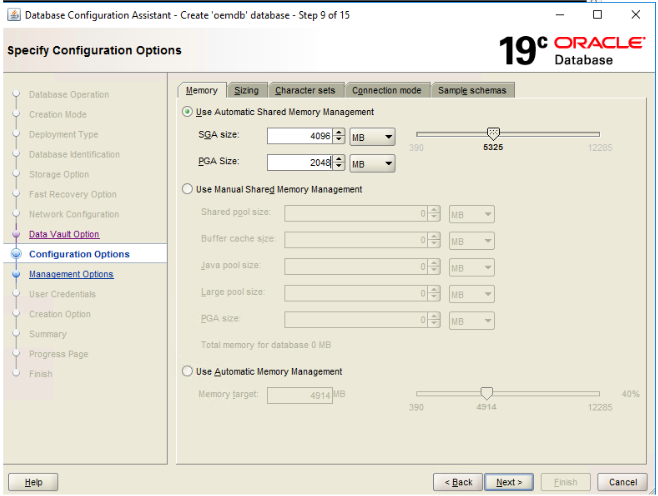Click the Java application icon in title bar
This screenshot has width=658, height=496.
click(x=14, y=15)
